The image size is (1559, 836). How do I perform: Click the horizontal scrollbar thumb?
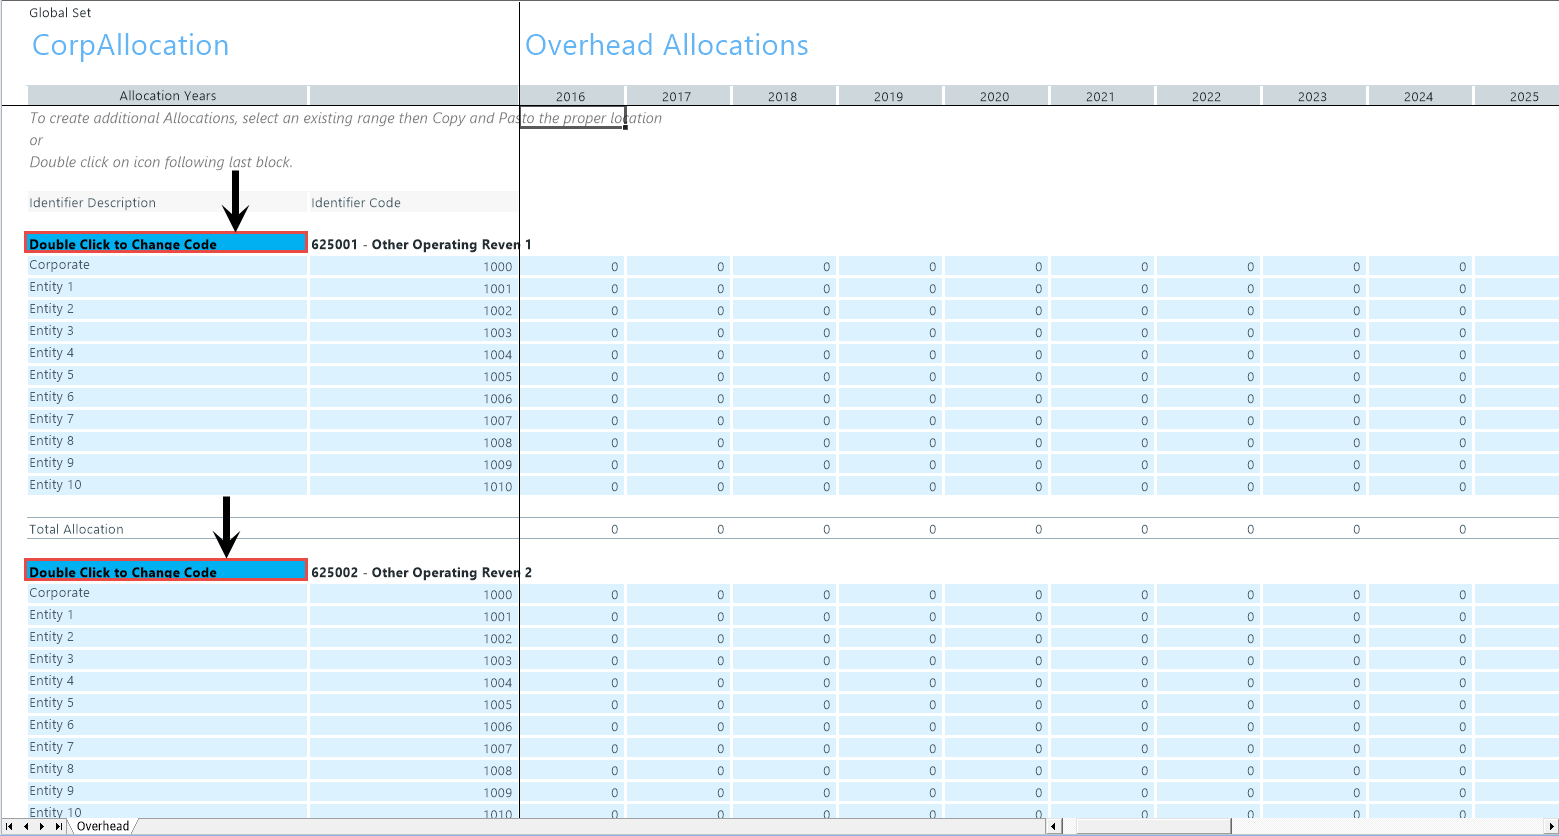click(x=1152, y=827)
